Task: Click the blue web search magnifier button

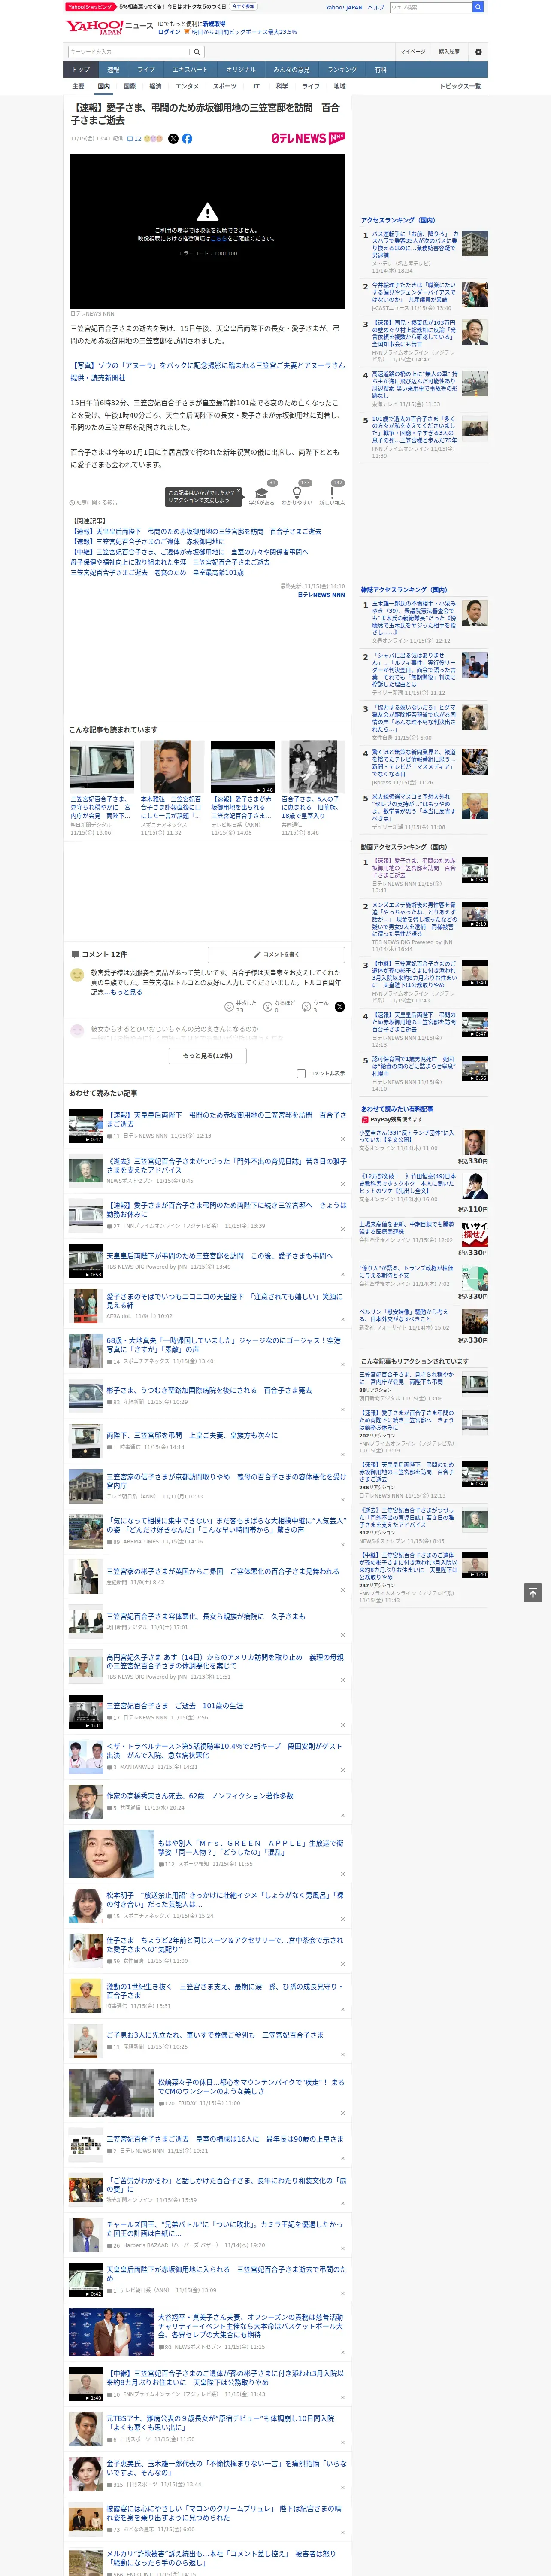Action: pyautogui.click(x=478, y=7)
